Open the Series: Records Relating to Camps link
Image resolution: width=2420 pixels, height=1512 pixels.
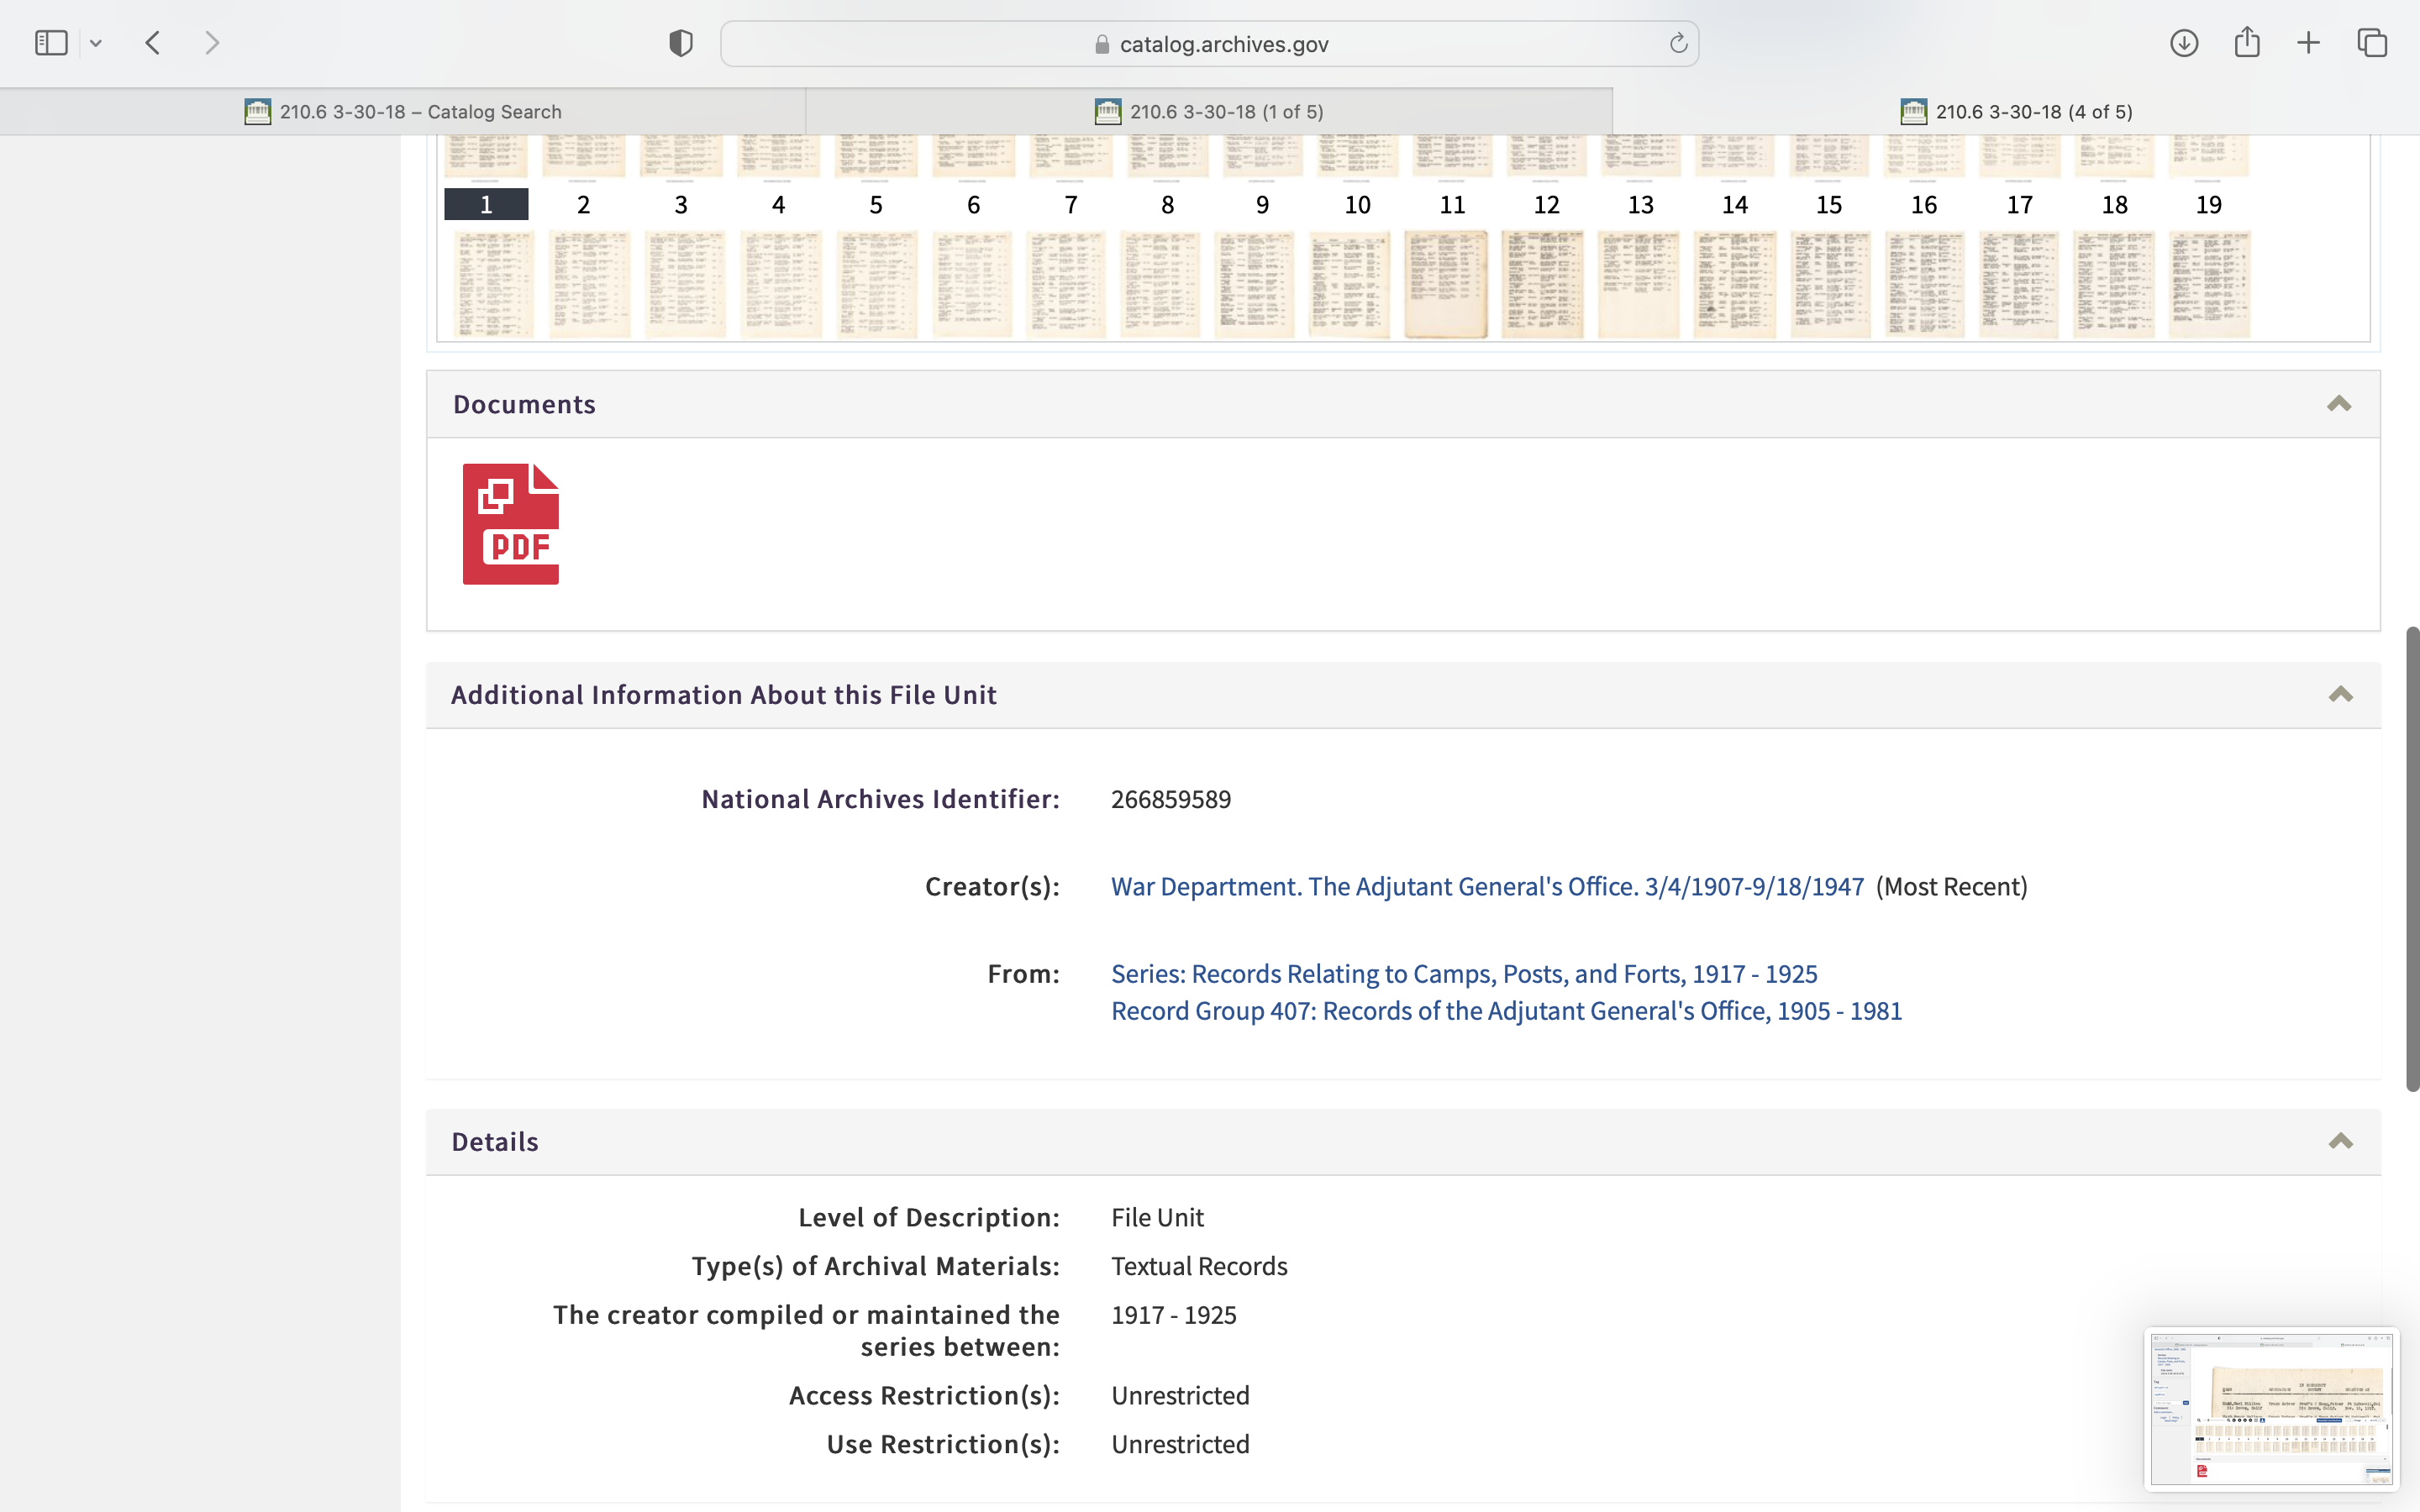[x=1464, y=973]
